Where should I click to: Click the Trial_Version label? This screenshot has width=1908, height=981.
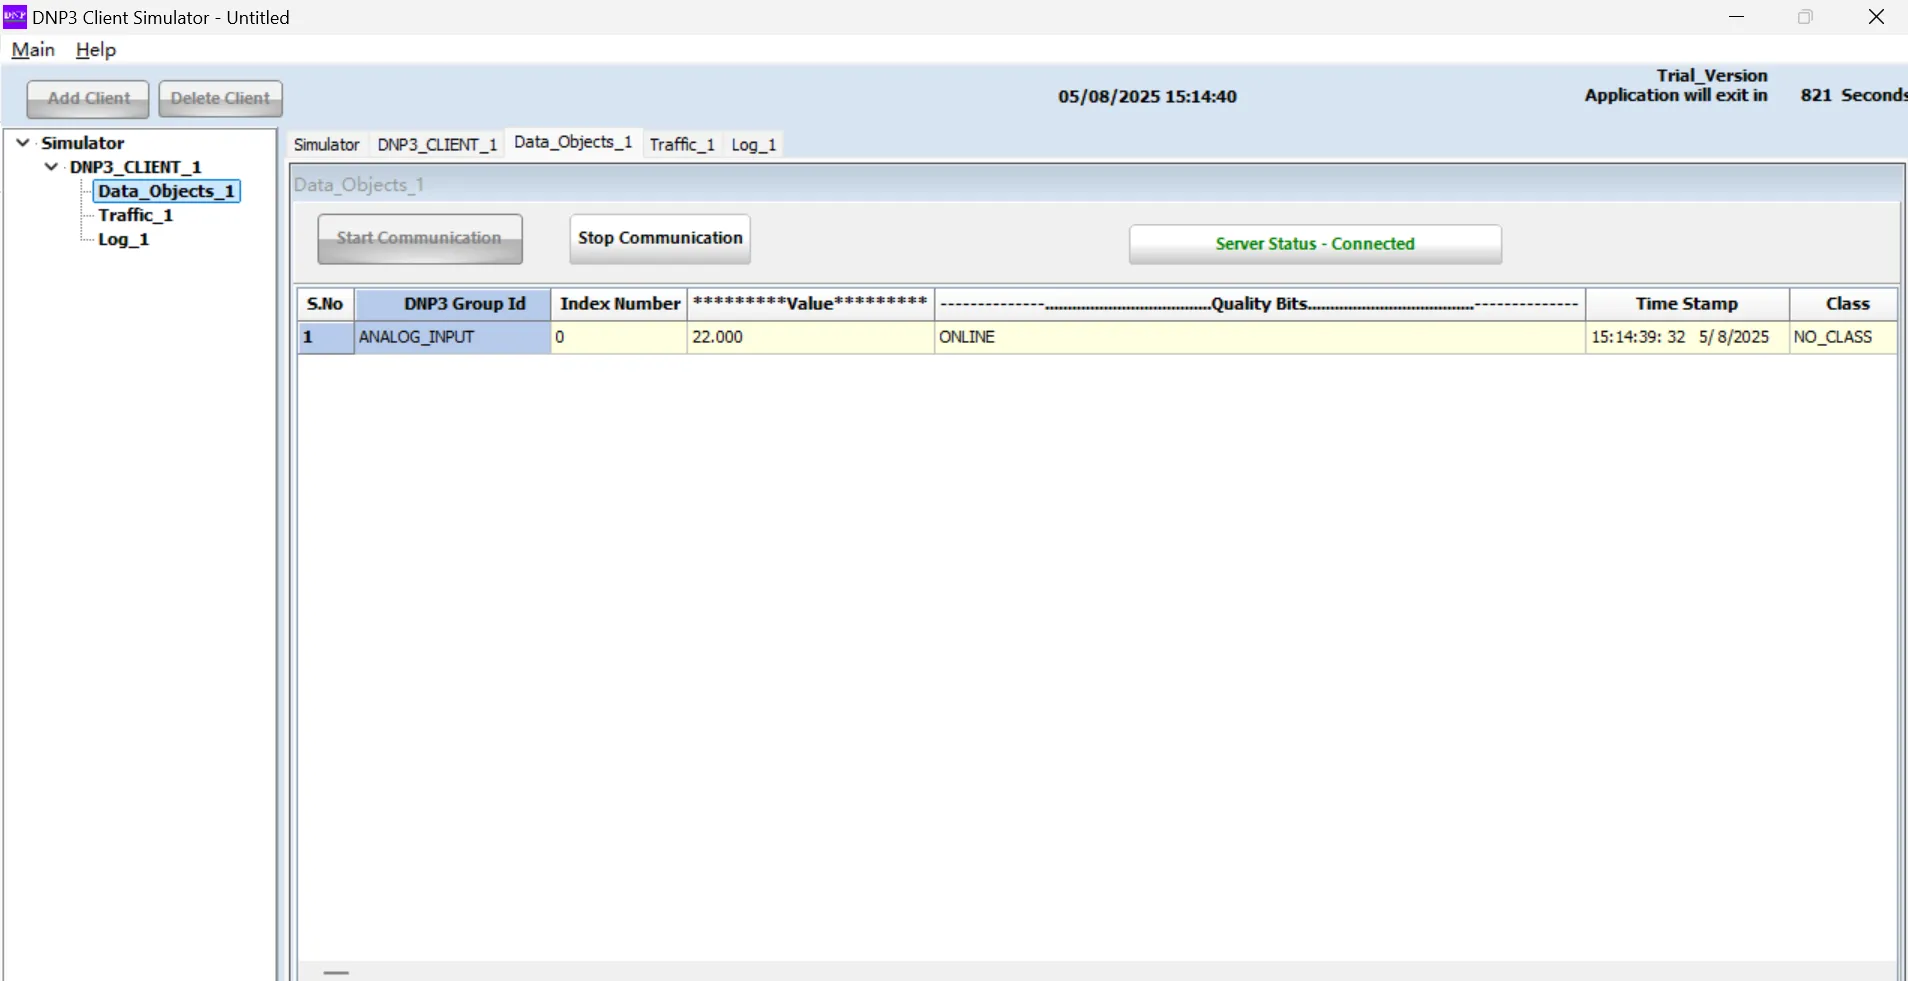click(1712, 76)
